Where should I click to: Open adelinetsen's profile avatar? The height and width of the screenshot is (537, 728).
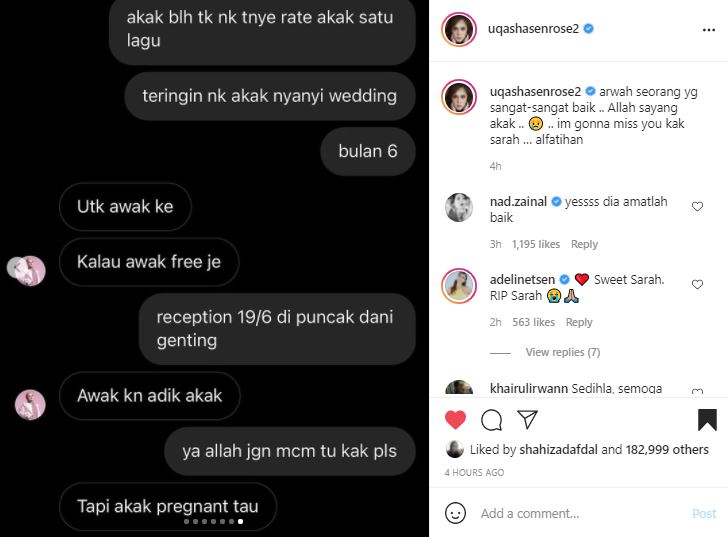click(459, 285)
